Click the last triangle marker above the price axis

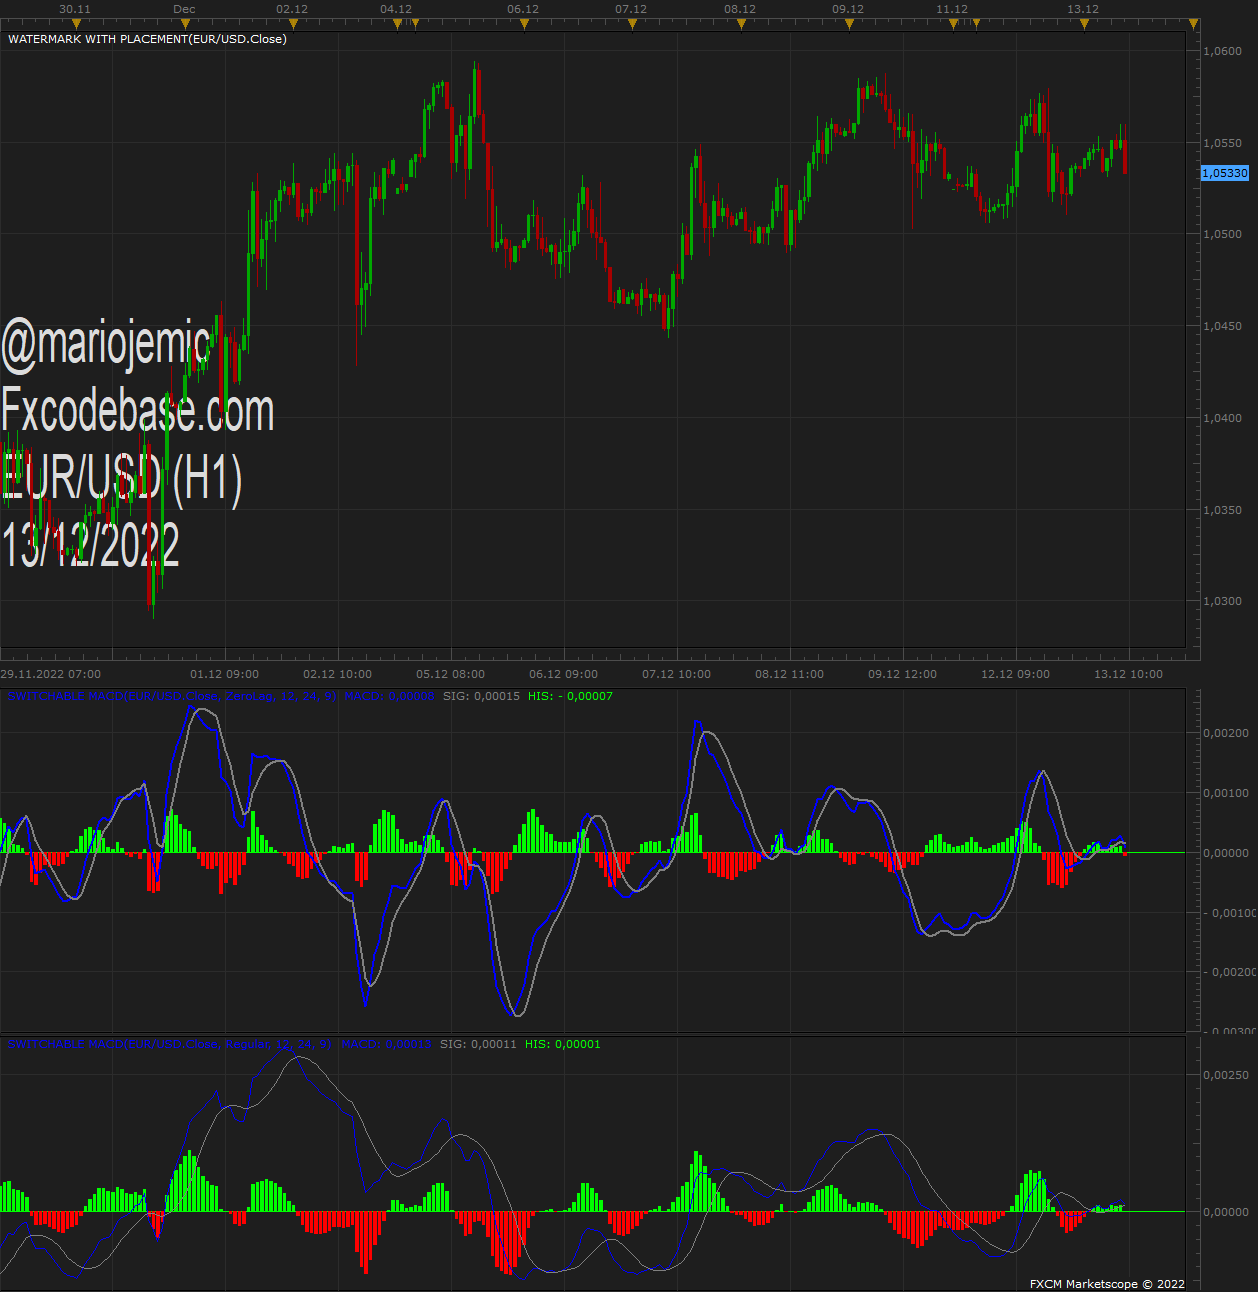pos(1193,24)
